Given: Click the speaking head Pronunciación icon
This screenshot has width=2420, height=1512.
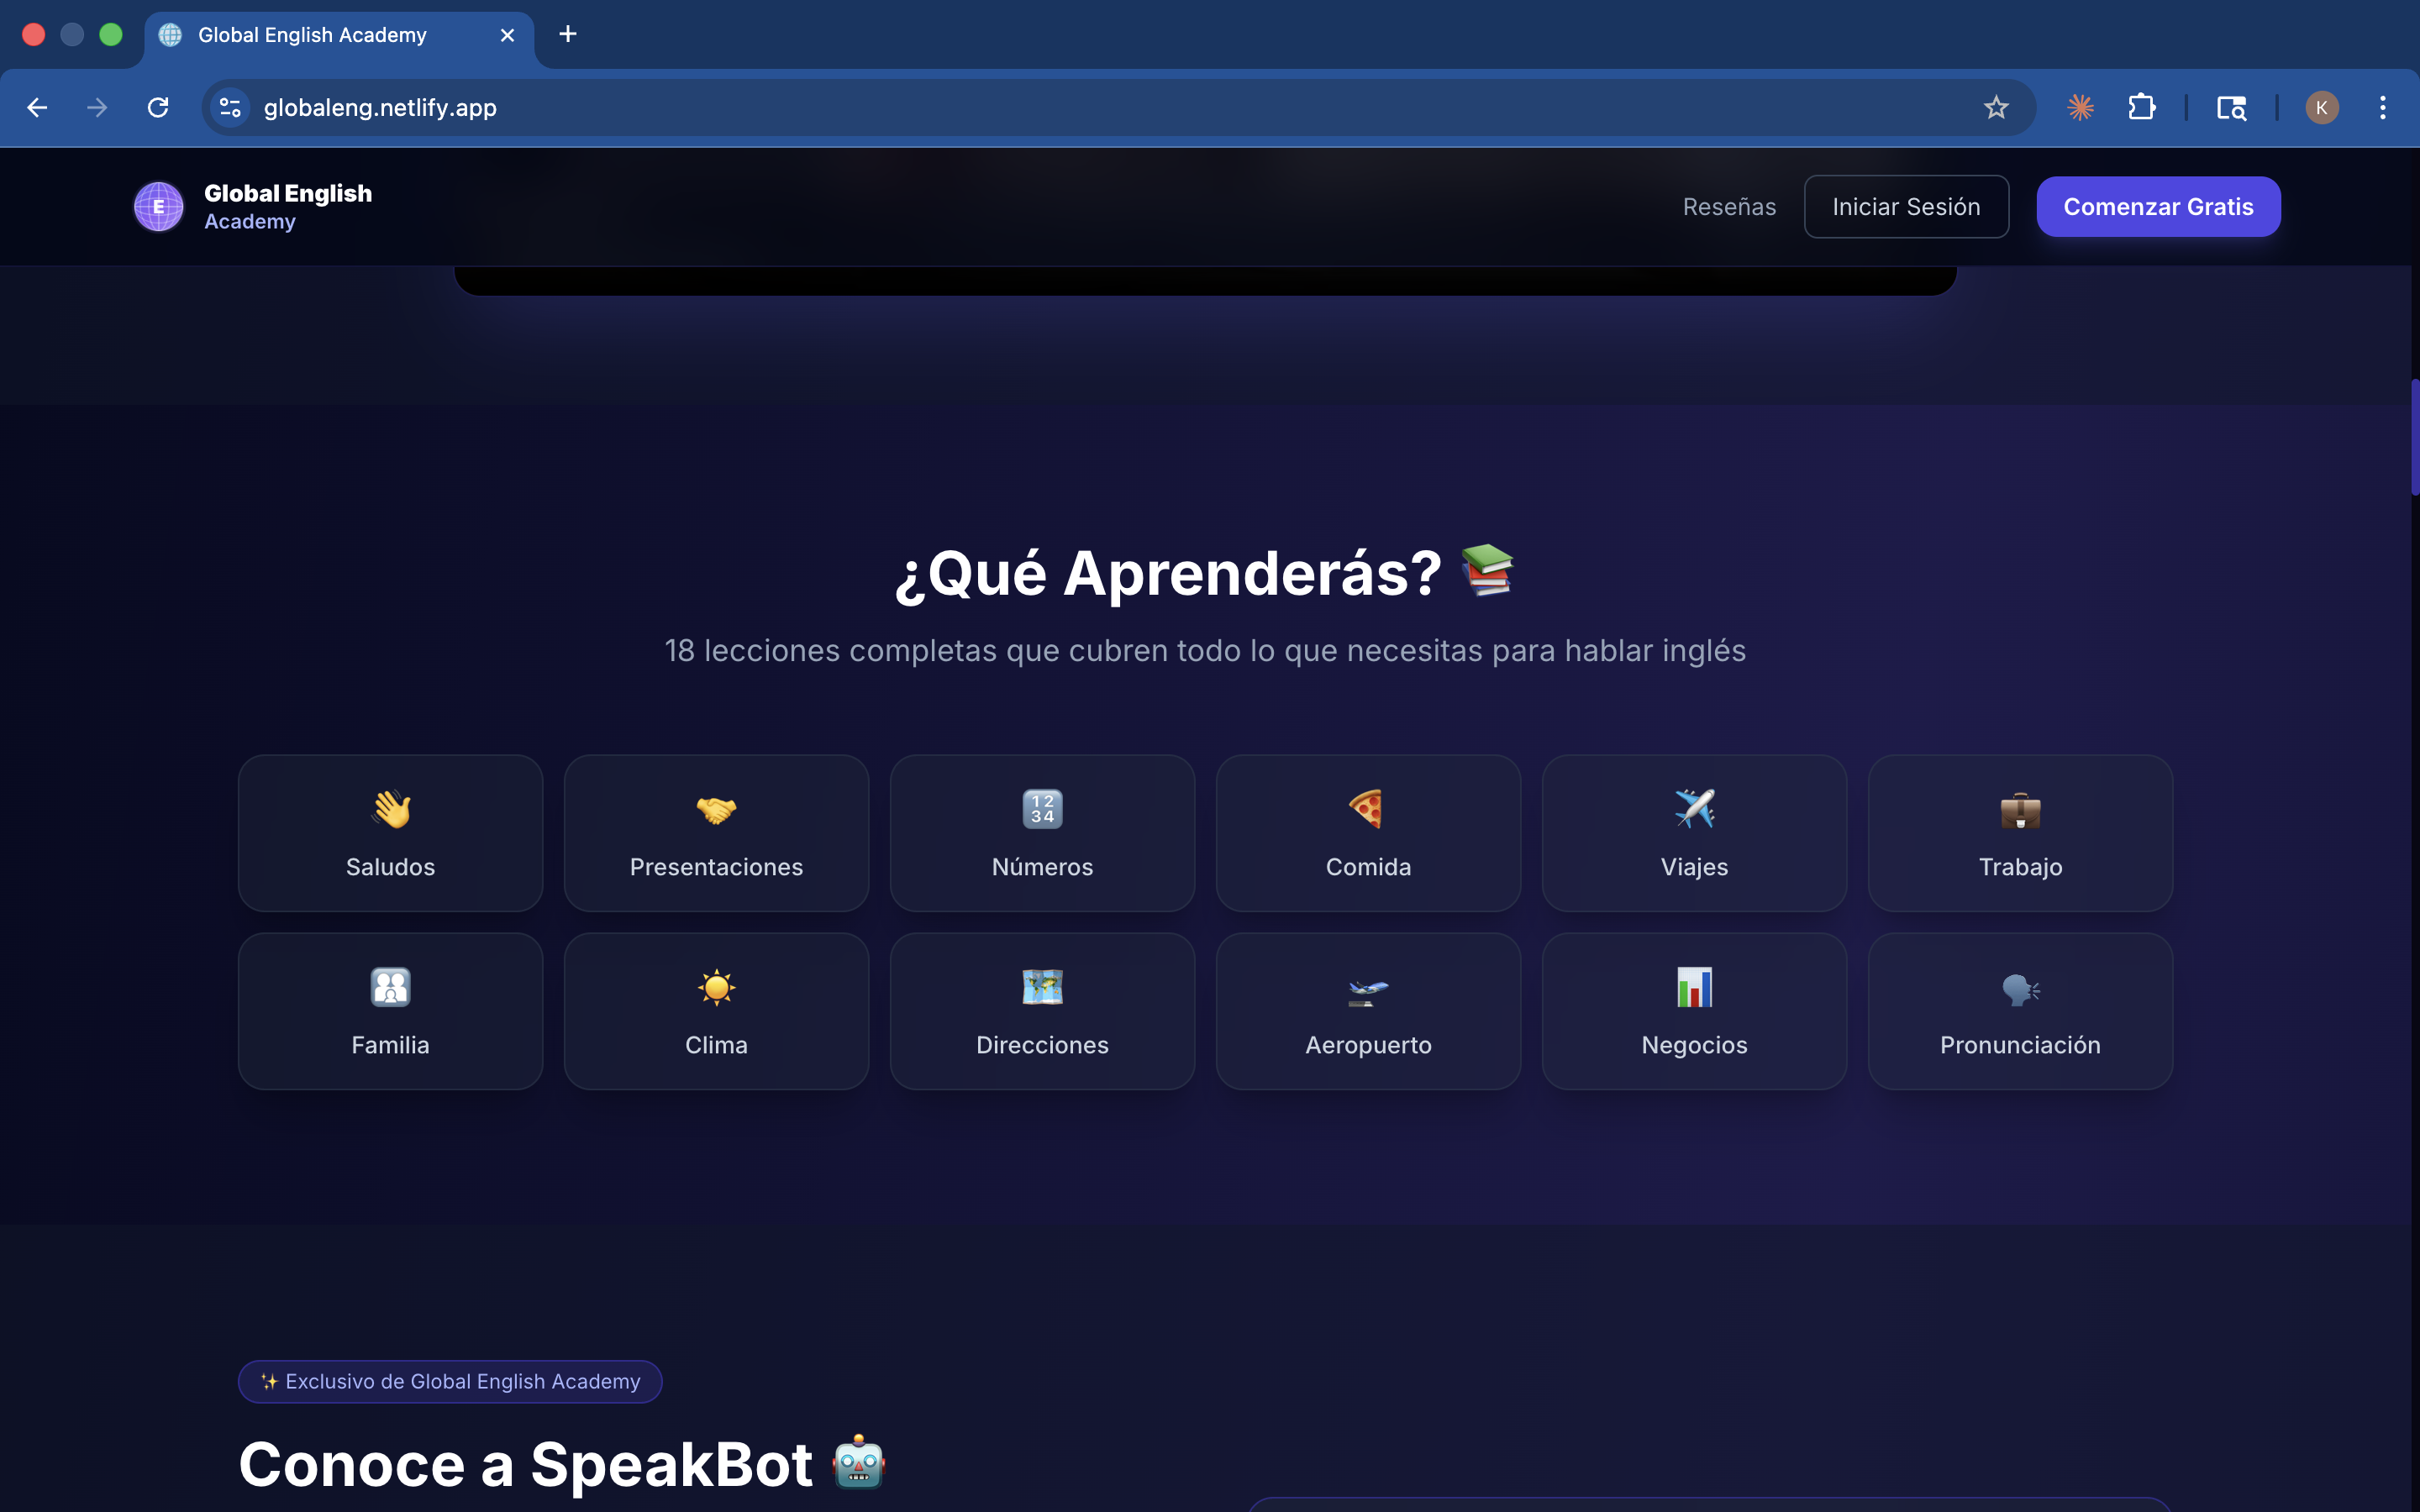Looking at the screenshot, I should click(2020, 989).
